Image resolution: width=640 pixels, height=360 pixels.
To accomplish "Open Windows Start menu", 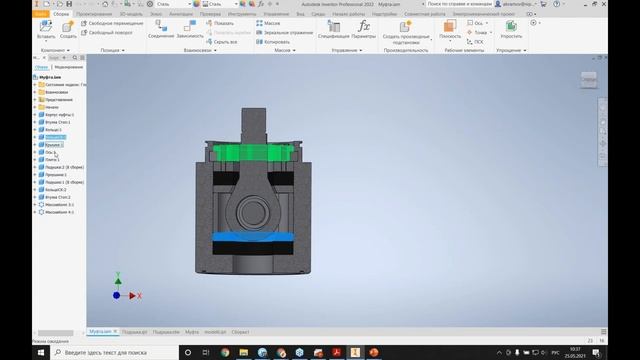I will [41, 352].
